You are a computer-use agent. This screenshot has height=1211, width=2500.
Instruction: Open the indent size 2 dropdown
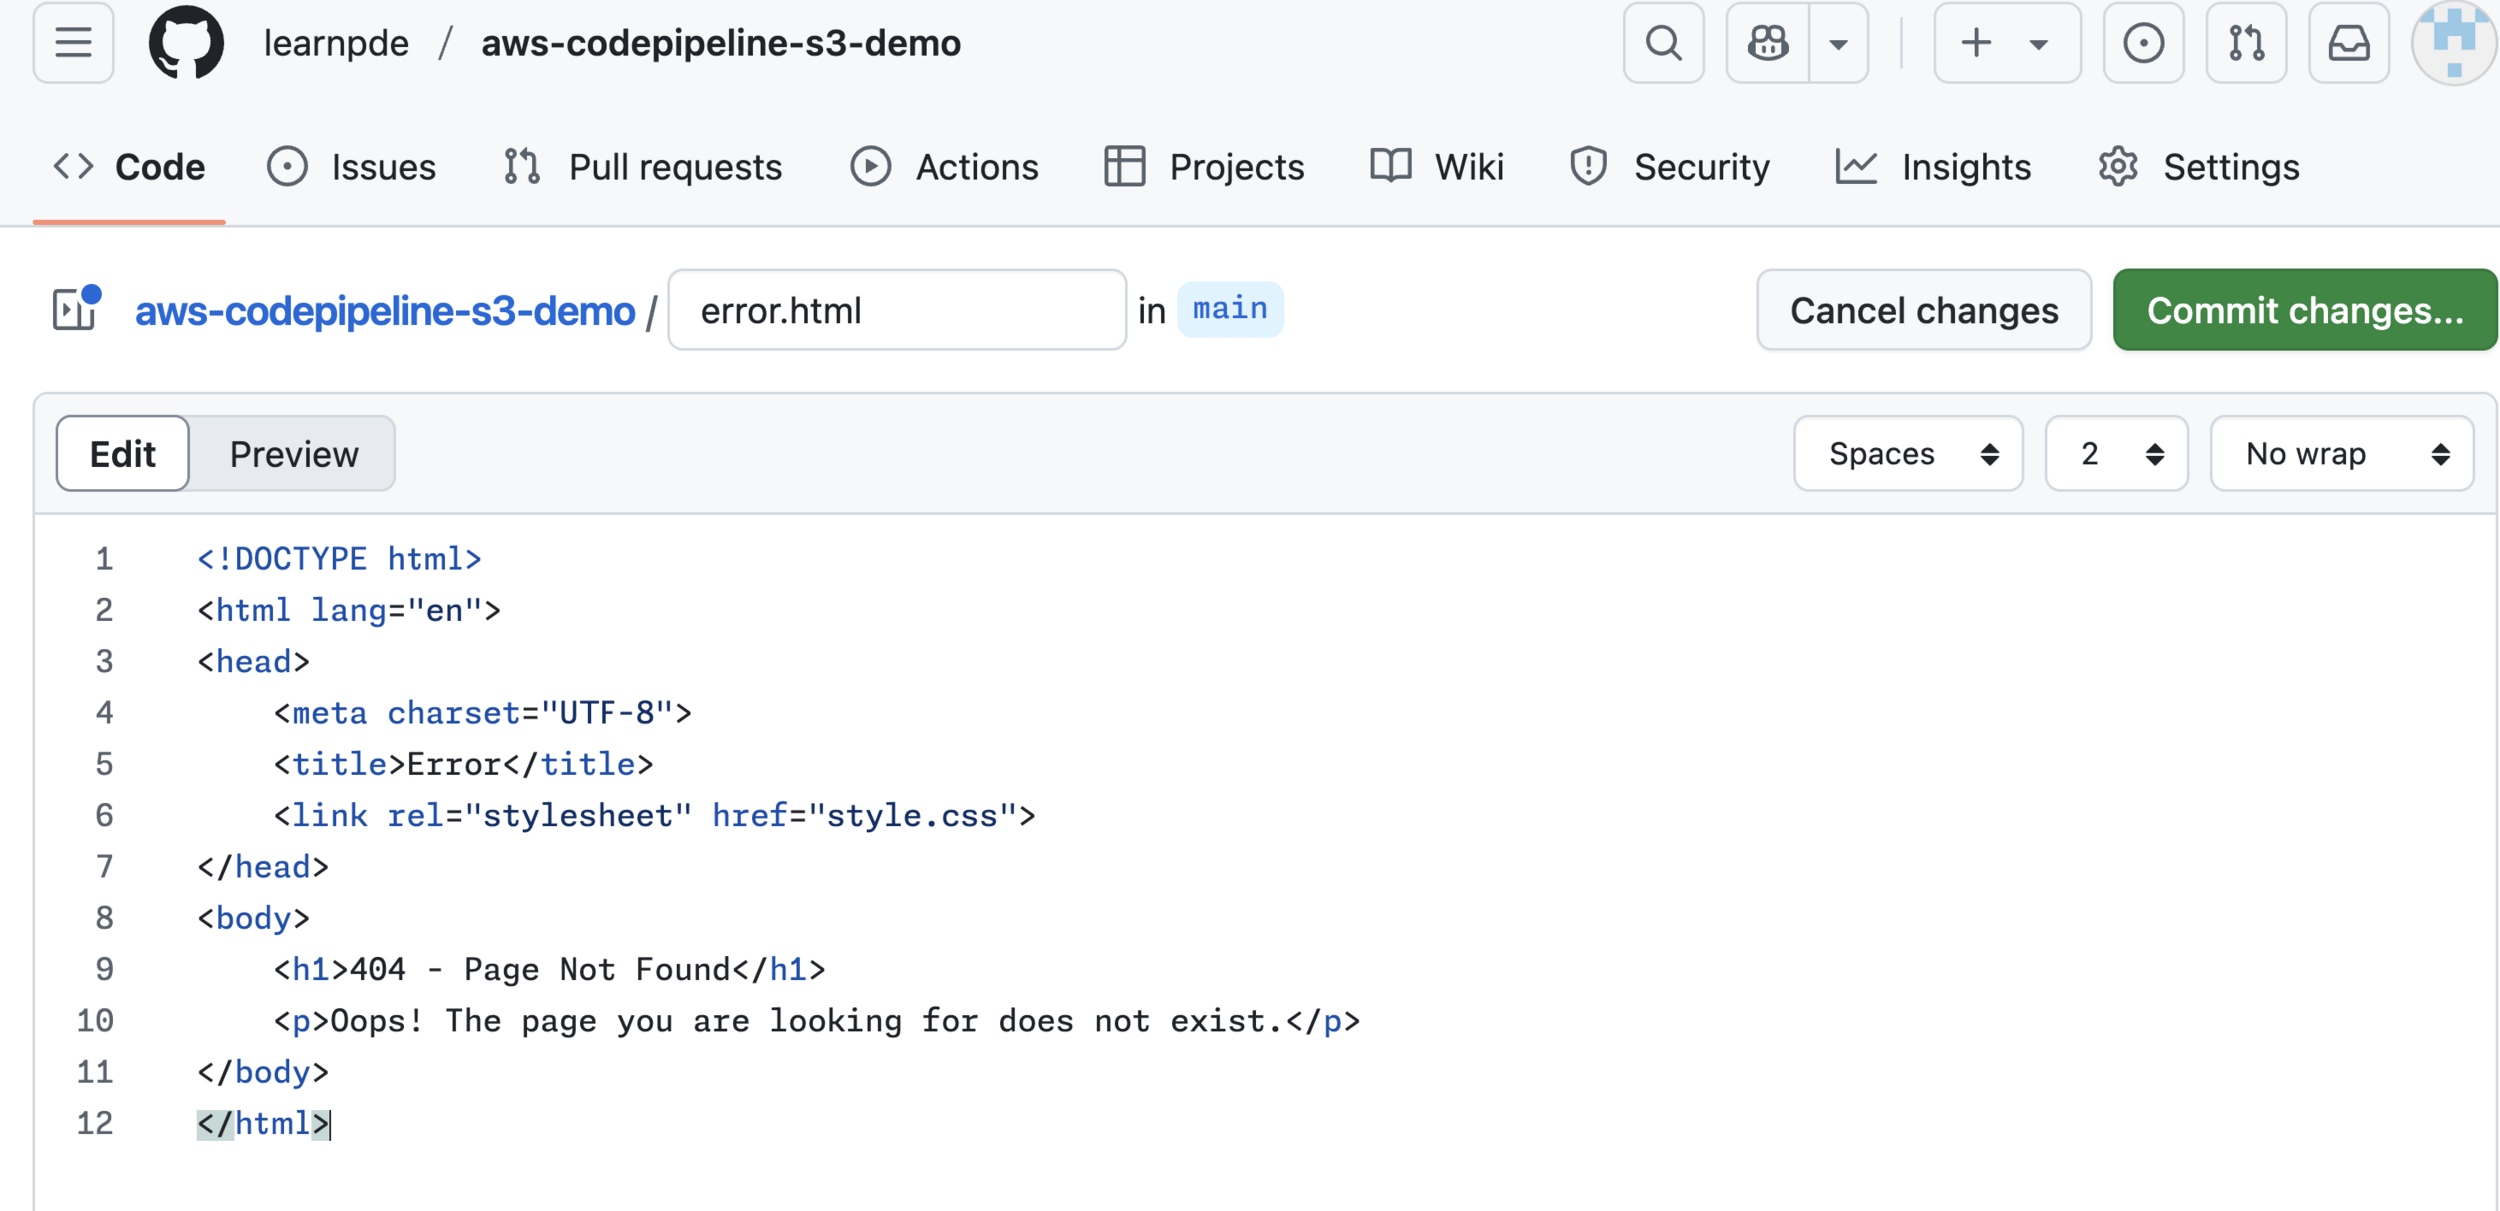coord(2116,454)
